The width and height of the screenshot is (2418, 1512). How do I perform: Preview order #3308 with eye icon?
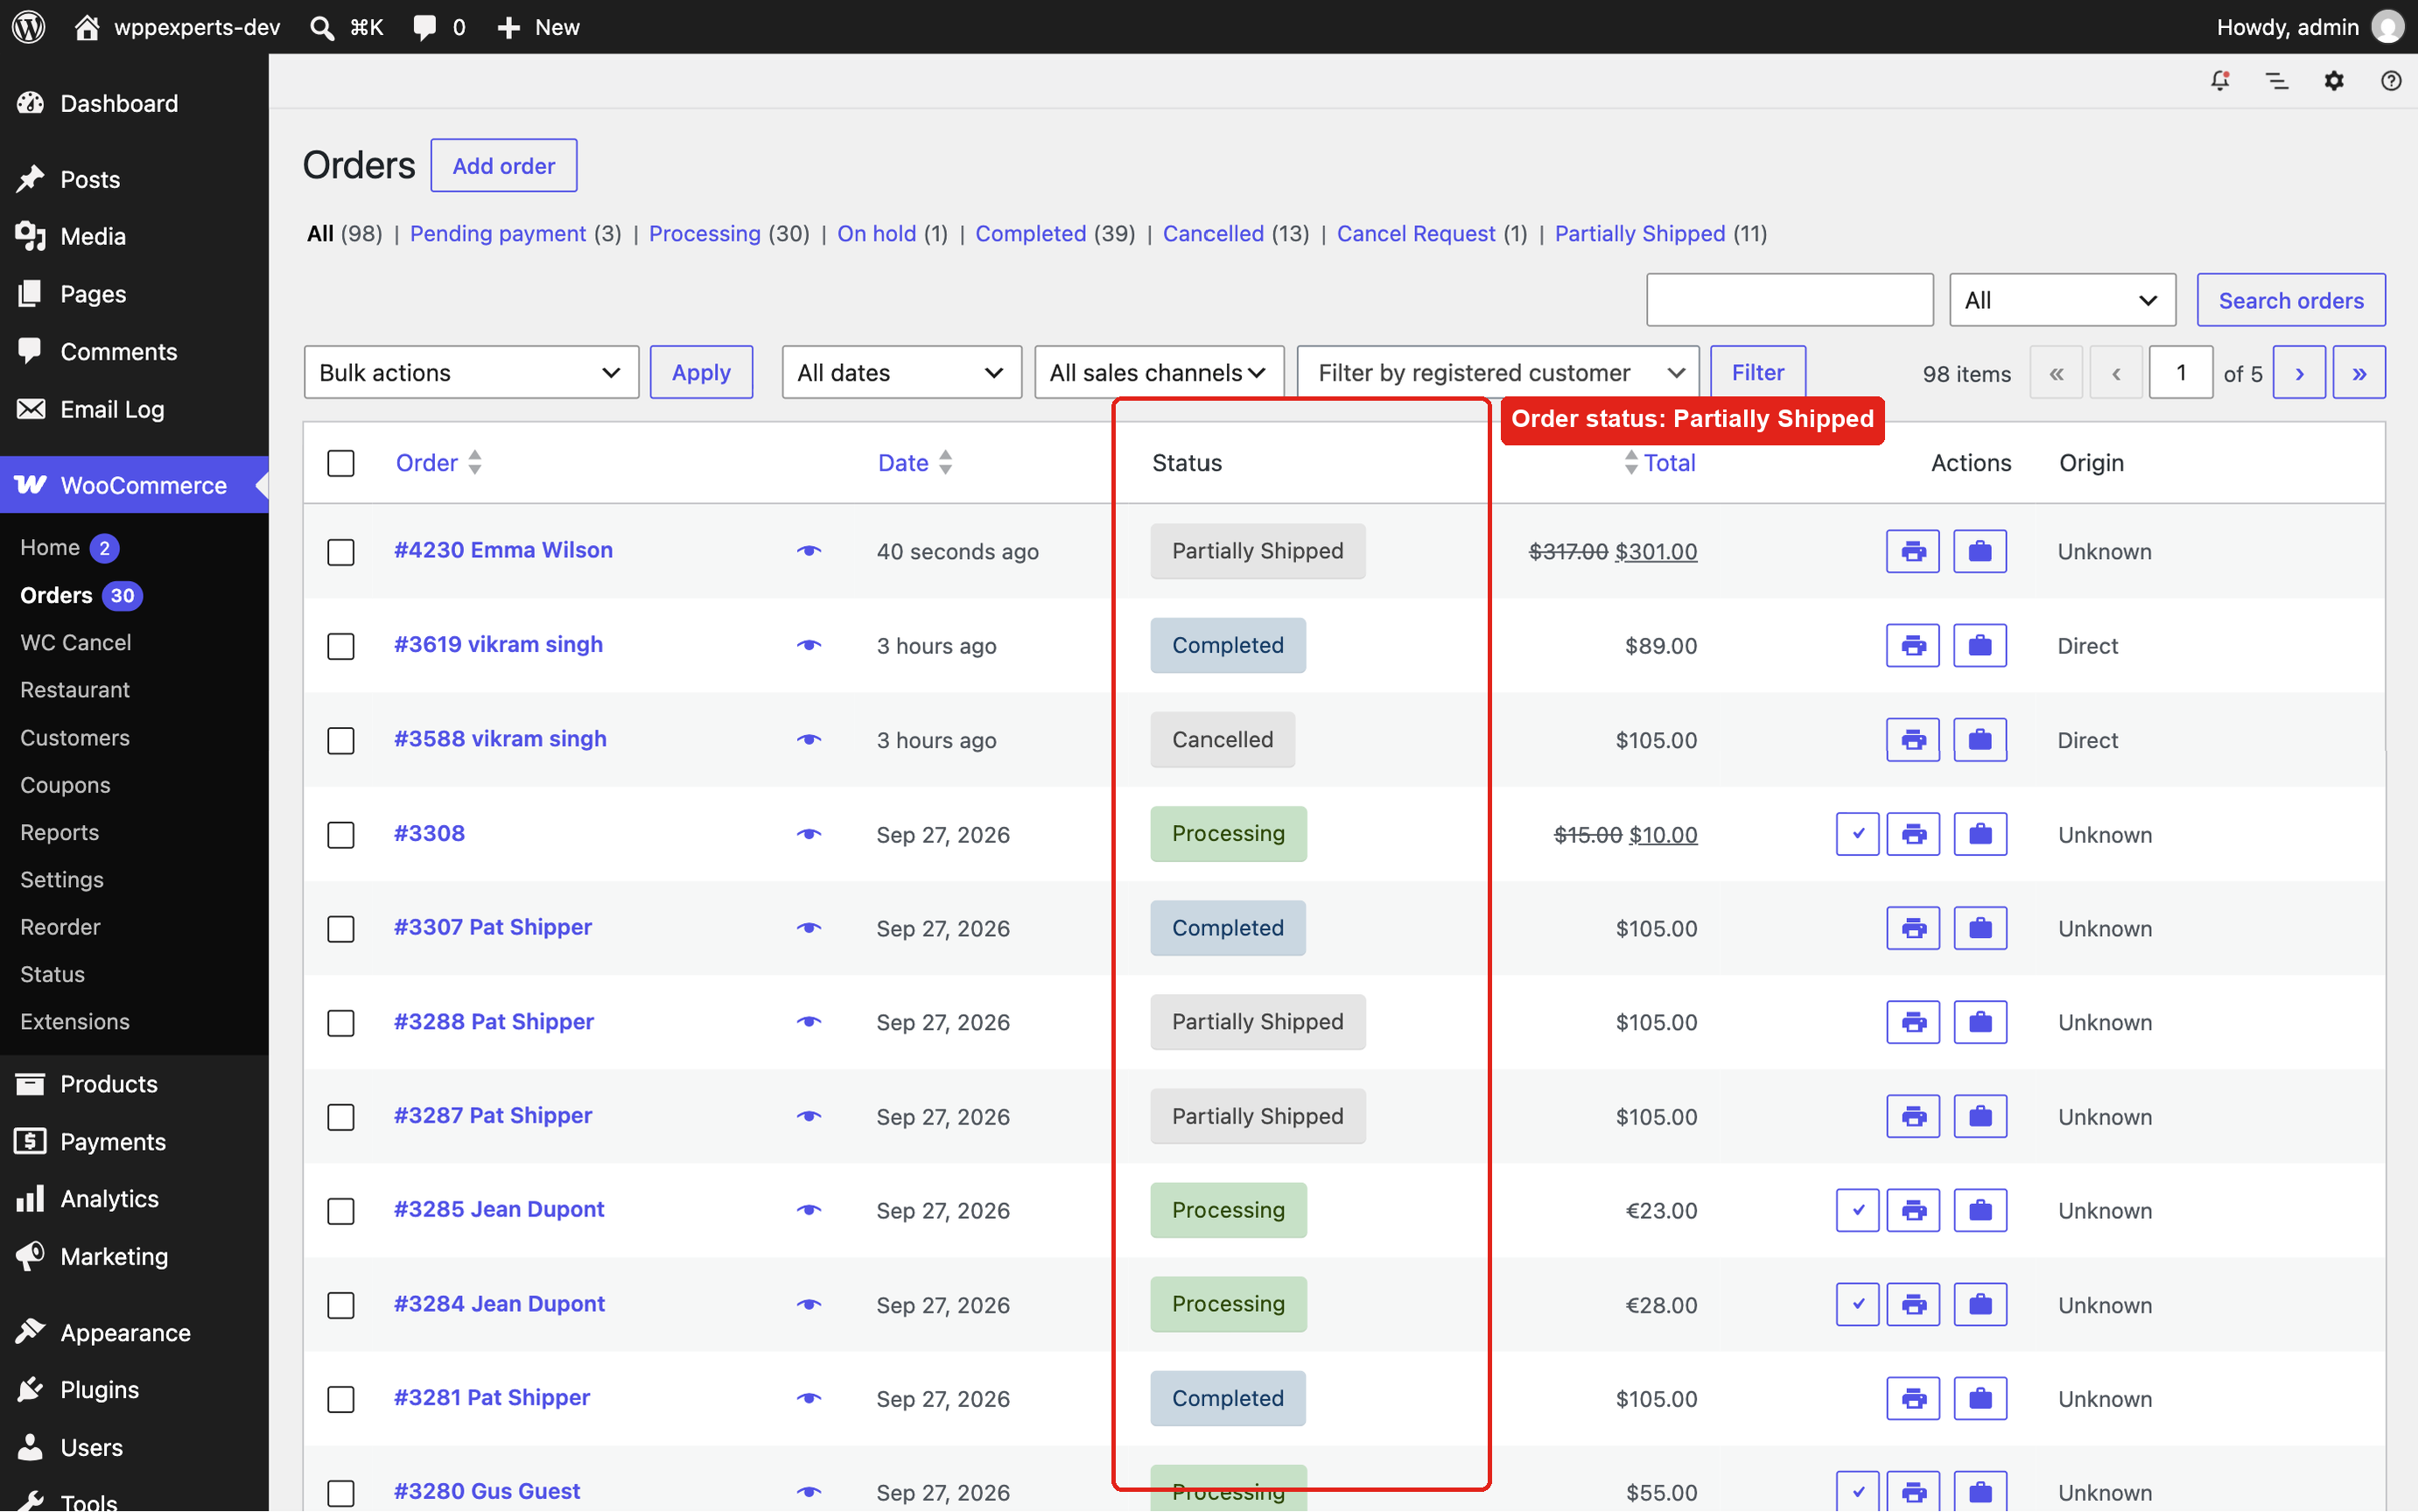pos(809,834)
